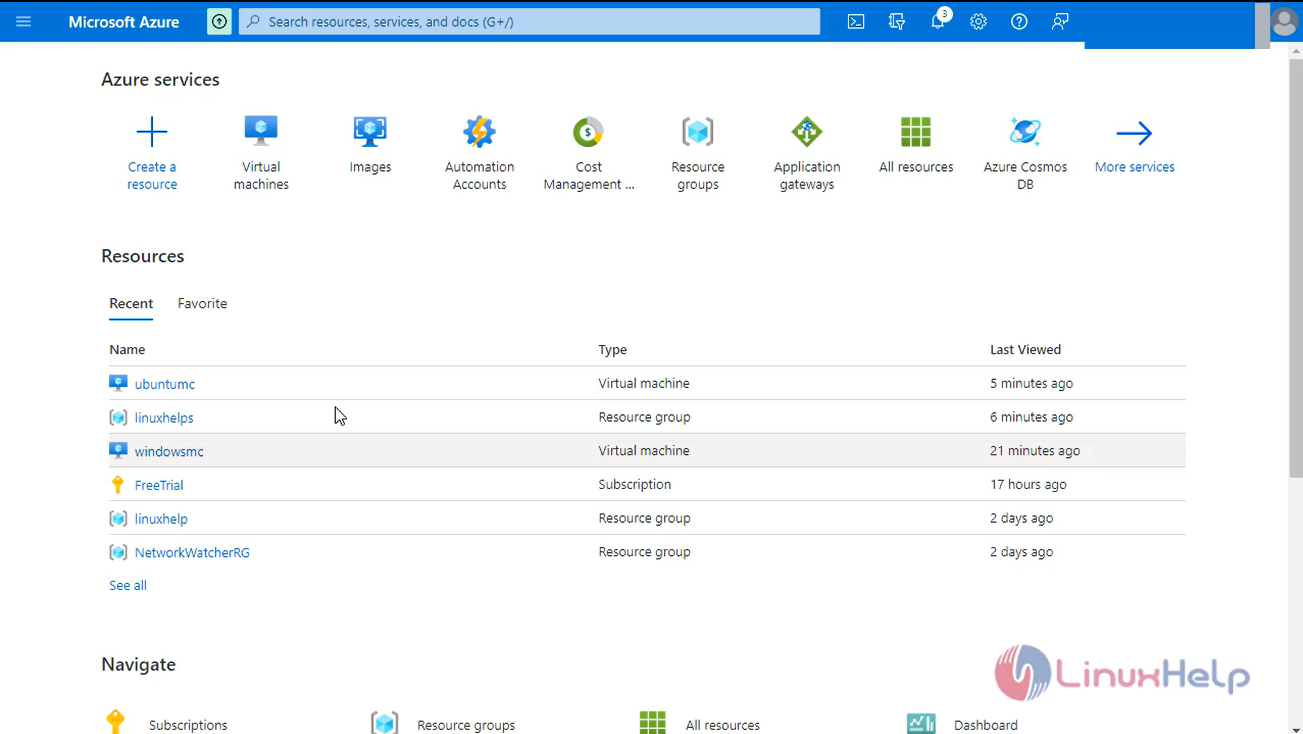1303x734 pixels.
Task: Click the Name column header
Action: [127, 350]
